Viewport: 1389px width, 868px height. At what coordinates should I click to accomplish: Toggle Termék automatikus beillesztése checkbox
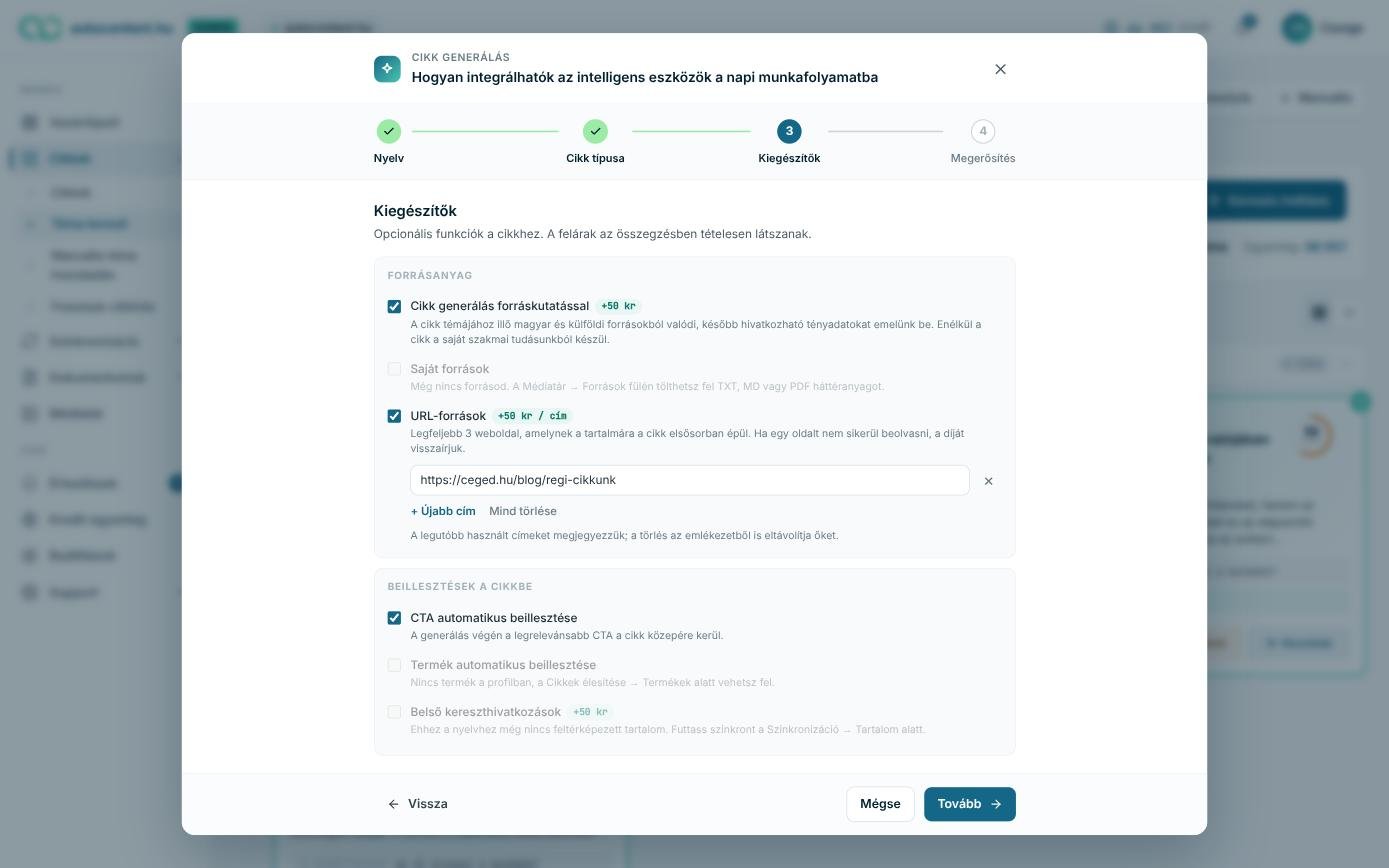click(x=394, y=665)
